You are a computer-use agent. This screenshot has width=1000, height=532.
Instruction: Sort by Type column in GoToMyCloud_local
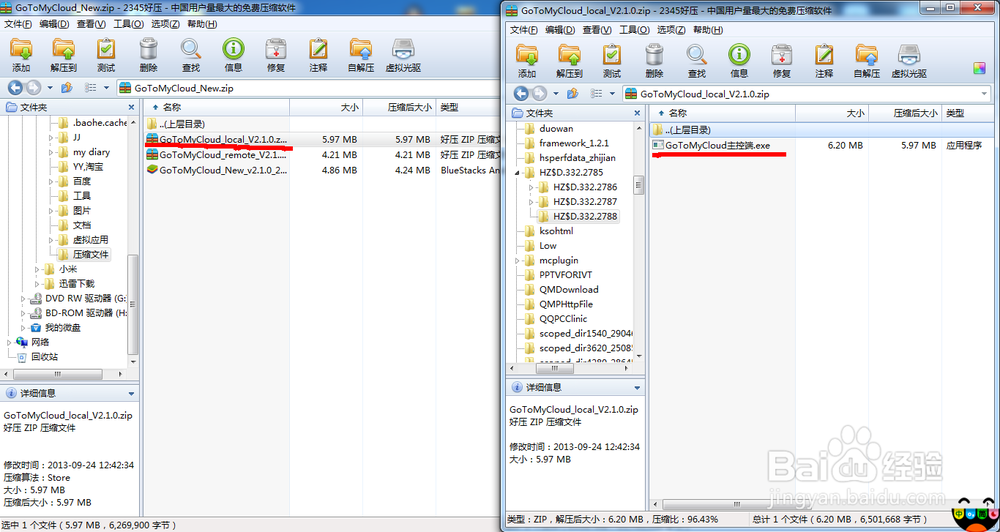tap(969, 113)
